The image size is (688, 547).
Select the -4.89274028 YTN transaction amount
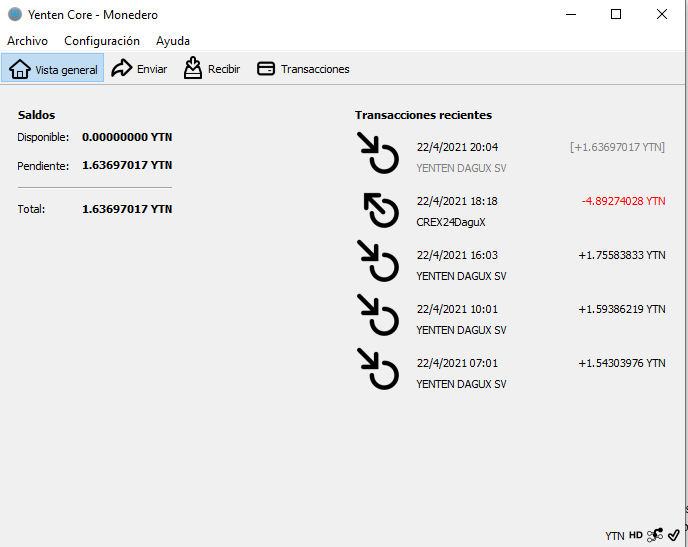(x=623, y=201)
